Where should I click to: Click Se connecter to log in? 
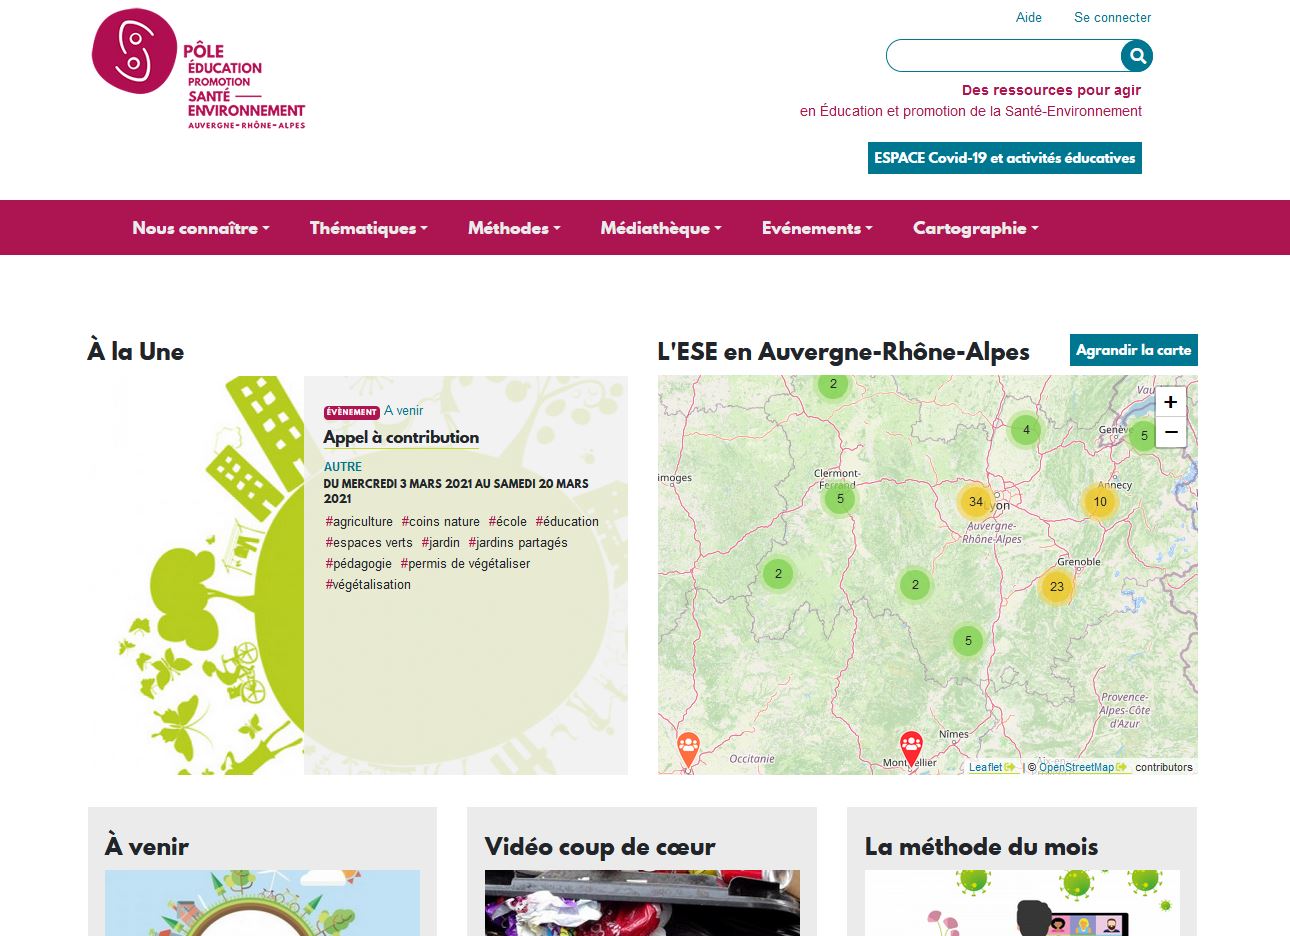[1112, 17]
